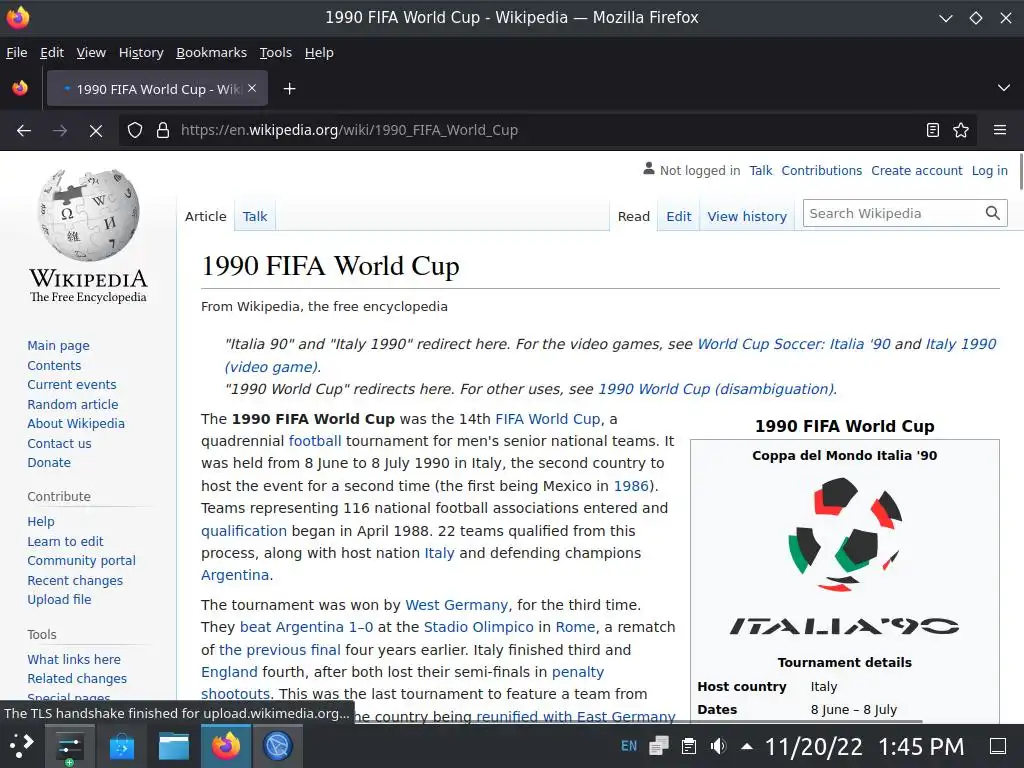This screenshot has width=1024, height=768.
Task: Open the clipboard tray icon
Action: [688, 746]
